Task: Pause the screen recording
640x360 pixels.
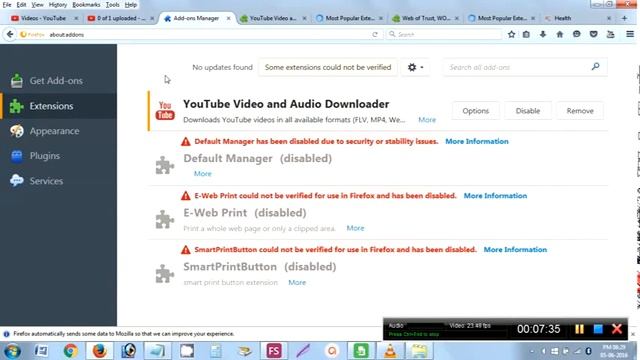Action: click(x=579, y=329)
